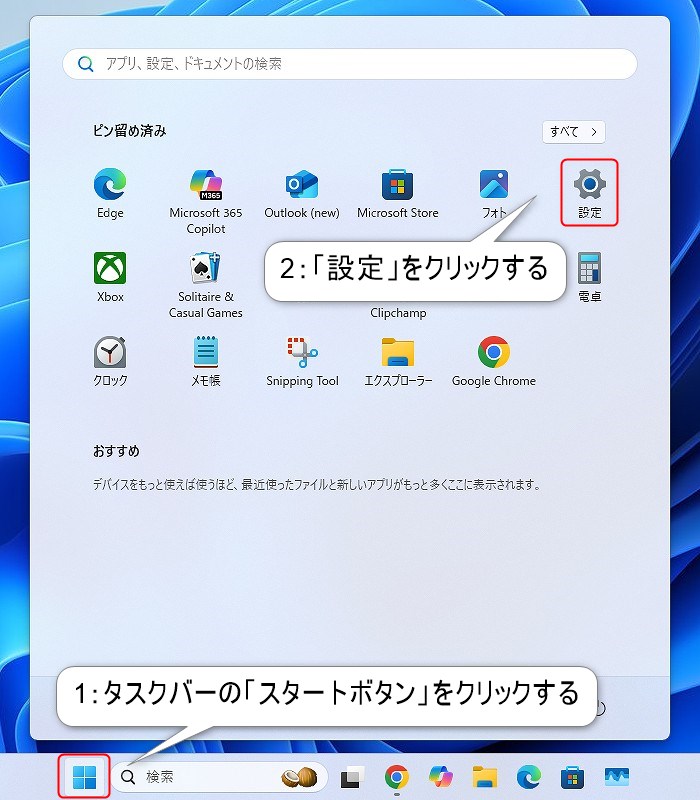Click the taskbar 検索 search box
This screenshot has height=800, width=700.
click(219, 777)
